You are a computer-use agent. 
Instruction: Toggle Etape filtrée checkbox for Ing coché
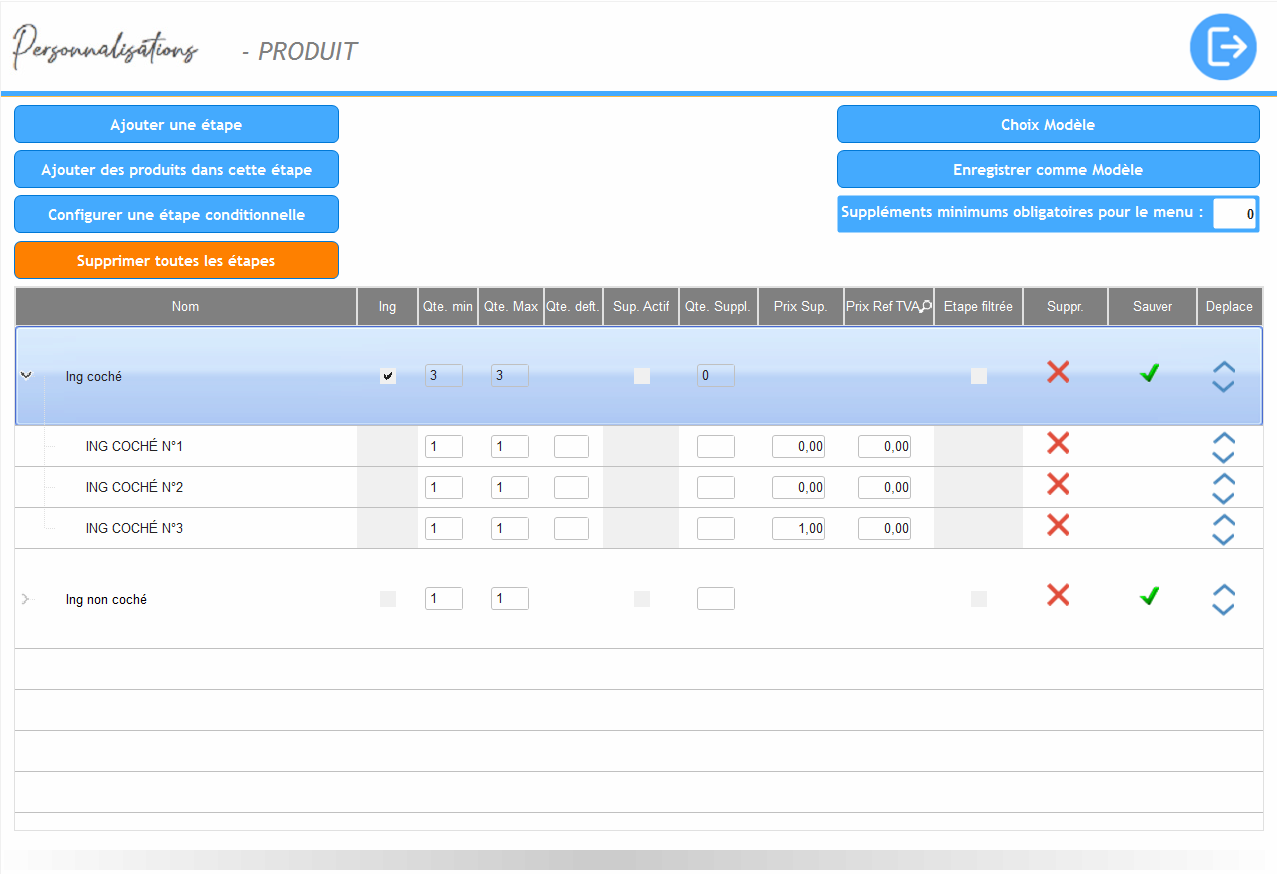[x=979, y=376]
